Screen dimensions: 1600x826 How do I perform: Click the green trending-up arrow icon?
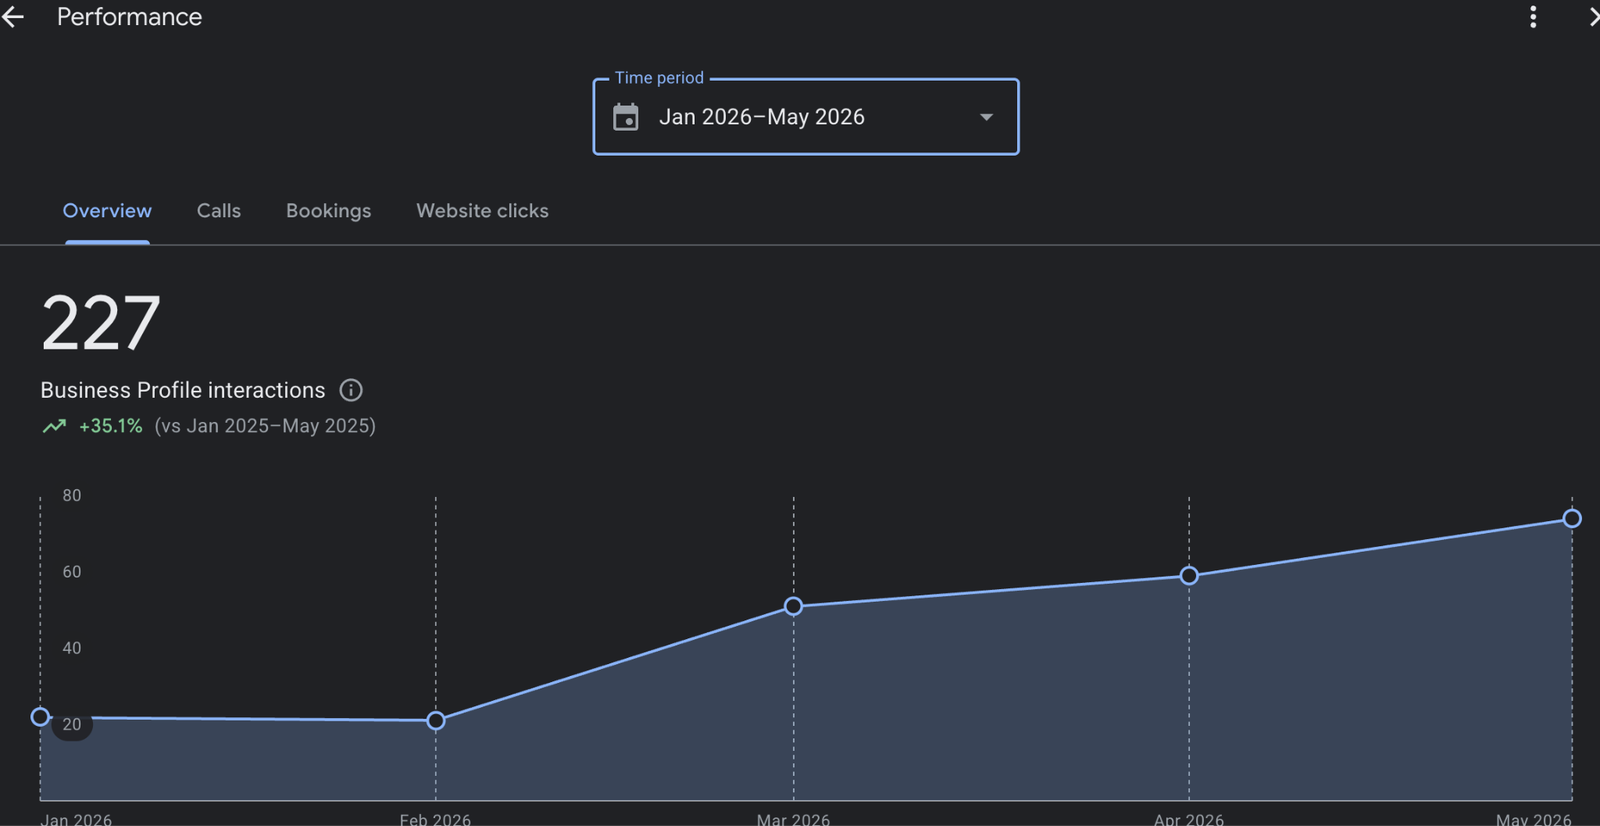54,426
